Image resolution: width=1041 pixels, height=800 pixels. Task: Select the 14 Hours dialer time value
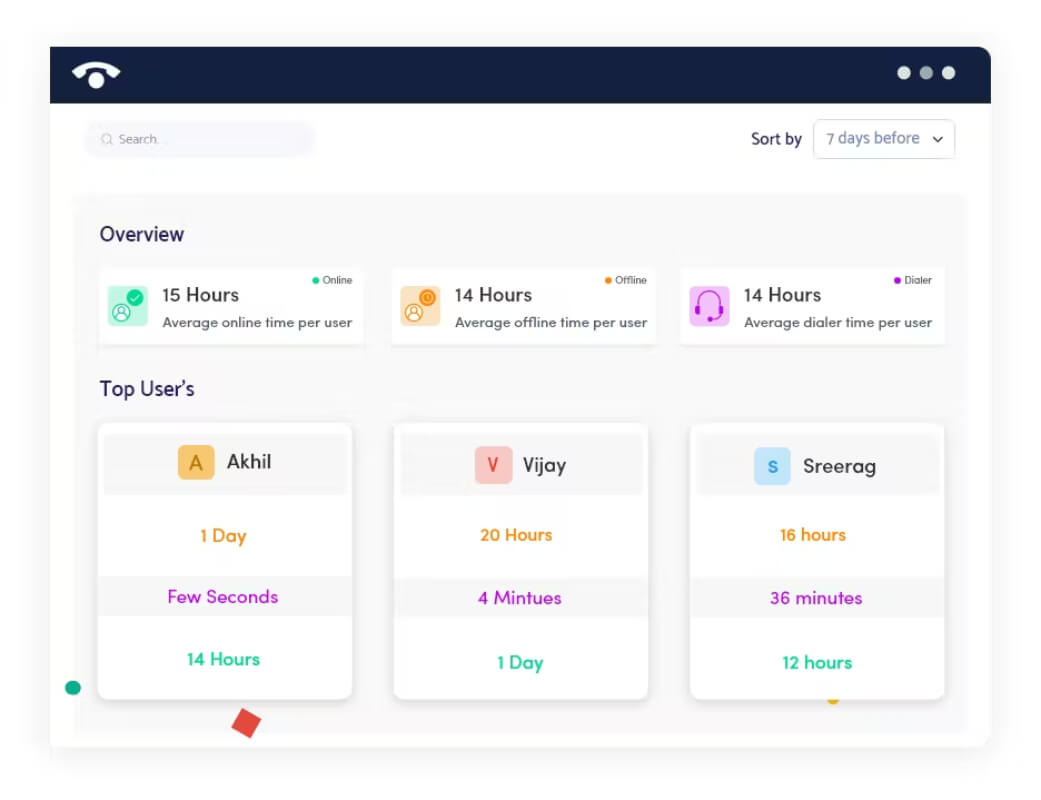(782, 295)
